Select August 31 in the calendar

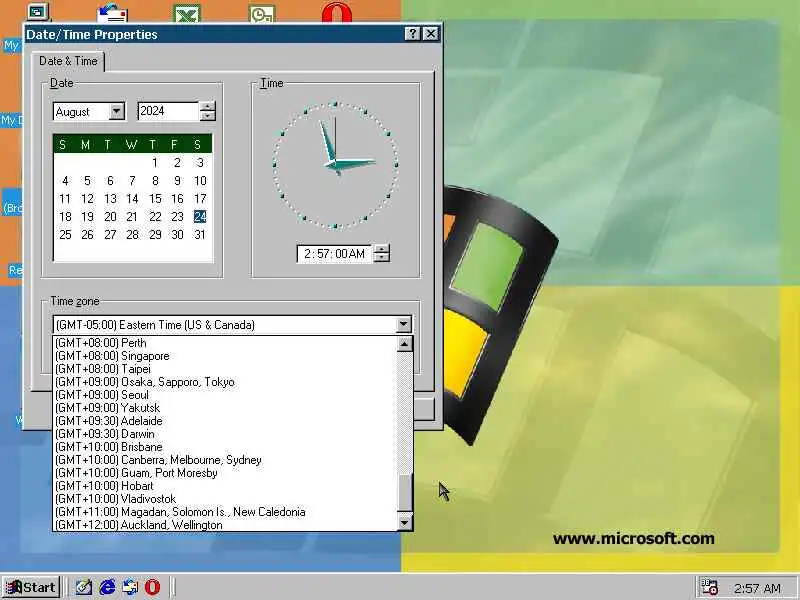point(200,235)
